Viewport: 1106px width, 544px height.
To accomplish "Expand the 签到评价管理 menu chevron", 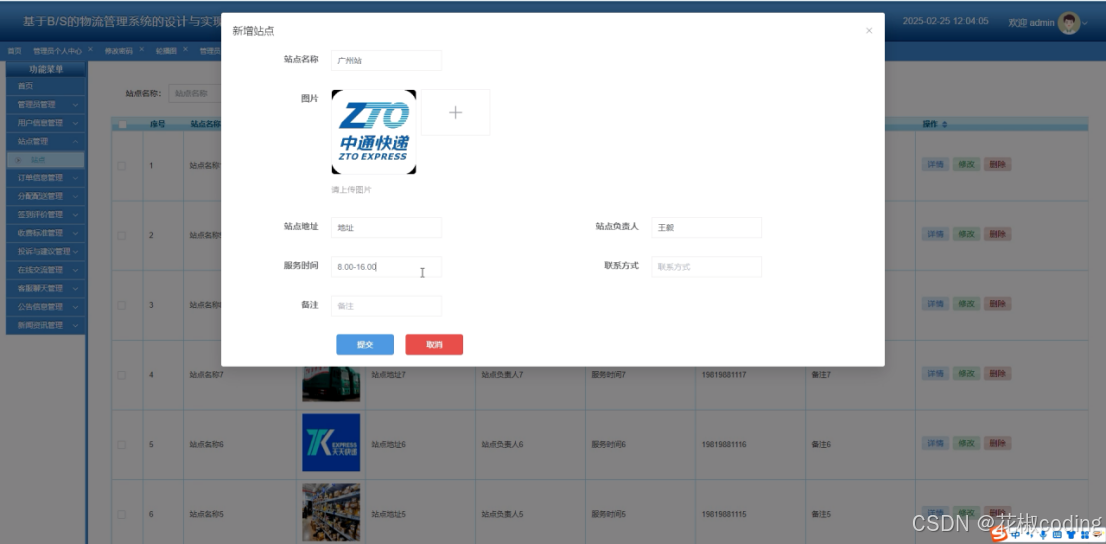I will point(75,214).
